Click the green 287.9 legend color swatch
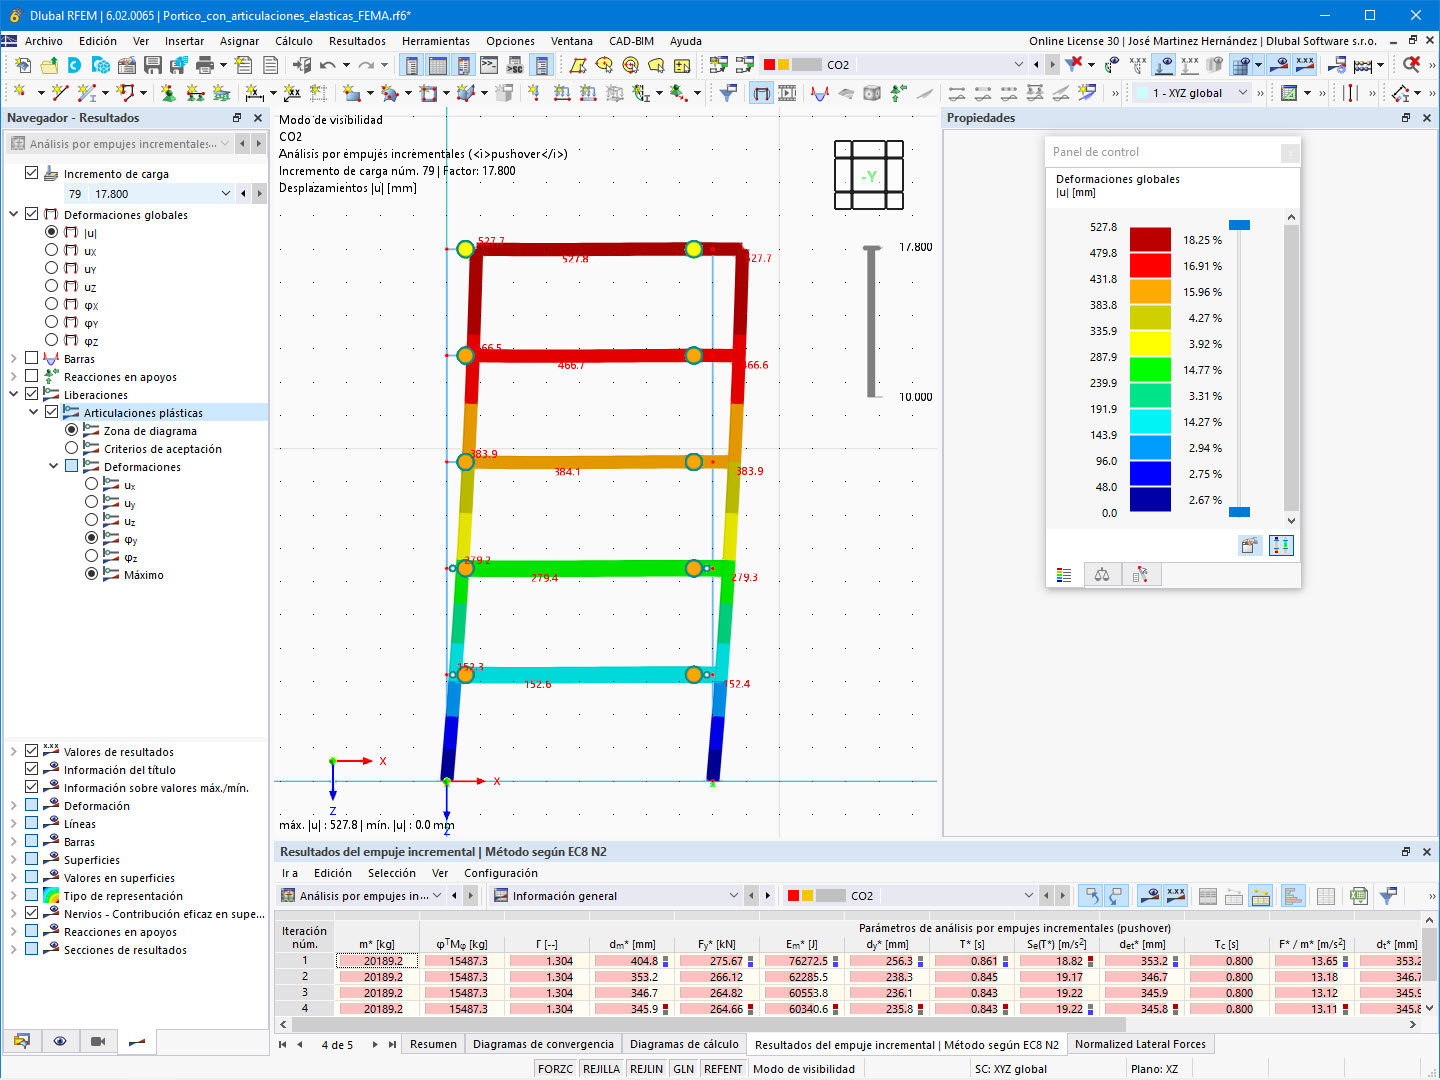The image size is (1440, 1080). [x=1150, y=369]
